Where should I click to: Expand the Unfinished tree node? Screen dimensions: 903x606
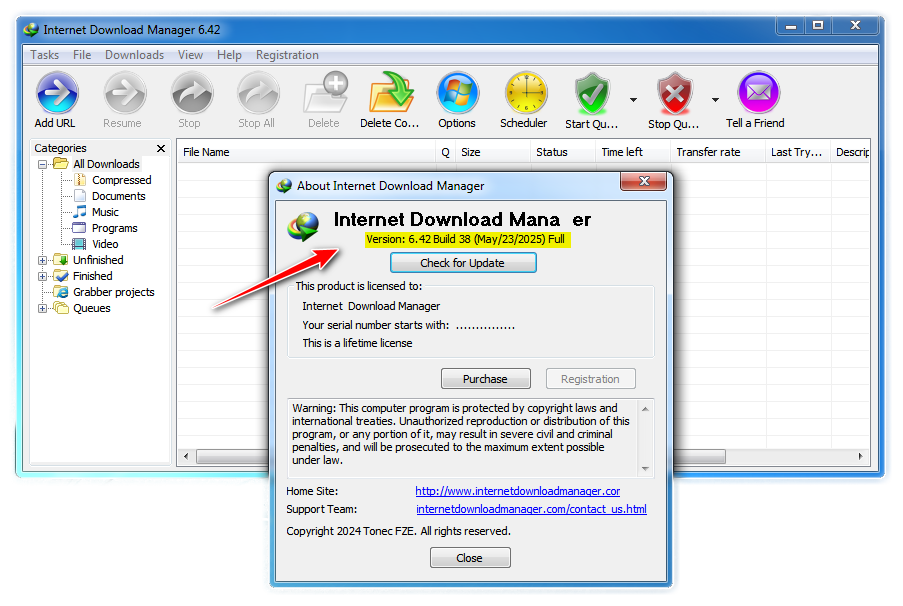point(43,260)
